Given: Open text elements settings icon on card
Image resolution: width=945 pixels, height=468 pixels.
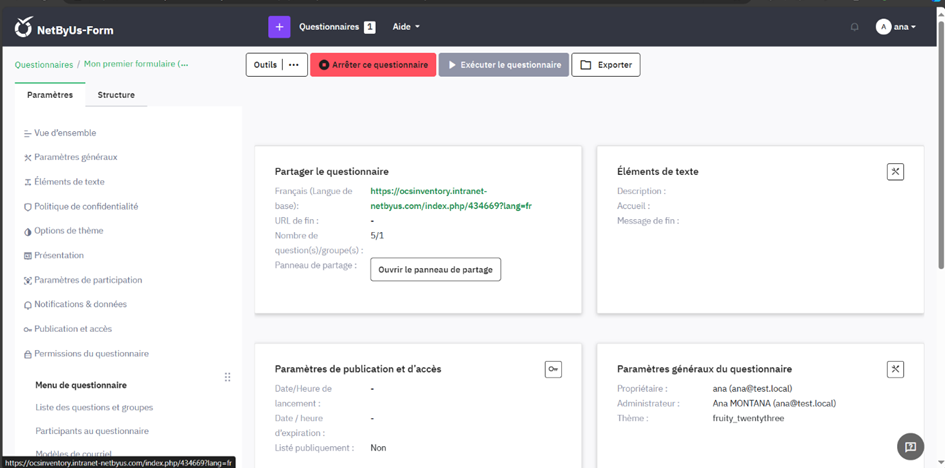Looking at the screenshot, I should [895, 172].
